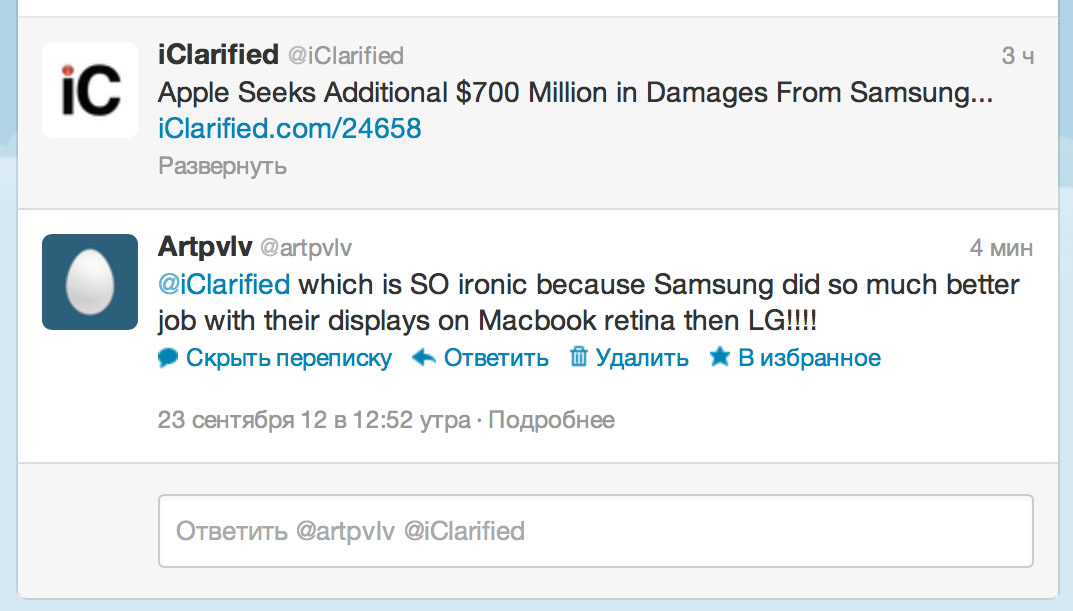The width and height of the screenshot is (1073, 611).
Task: Click the iClarified avatar logo
Action: [x=90, y=90]
